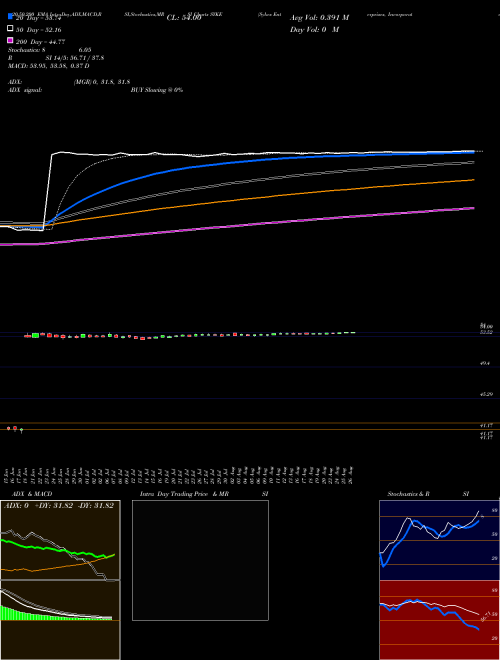Select the 'CL: 54.00' closing price text
This screenshot has width=500, height=660.
184,18
